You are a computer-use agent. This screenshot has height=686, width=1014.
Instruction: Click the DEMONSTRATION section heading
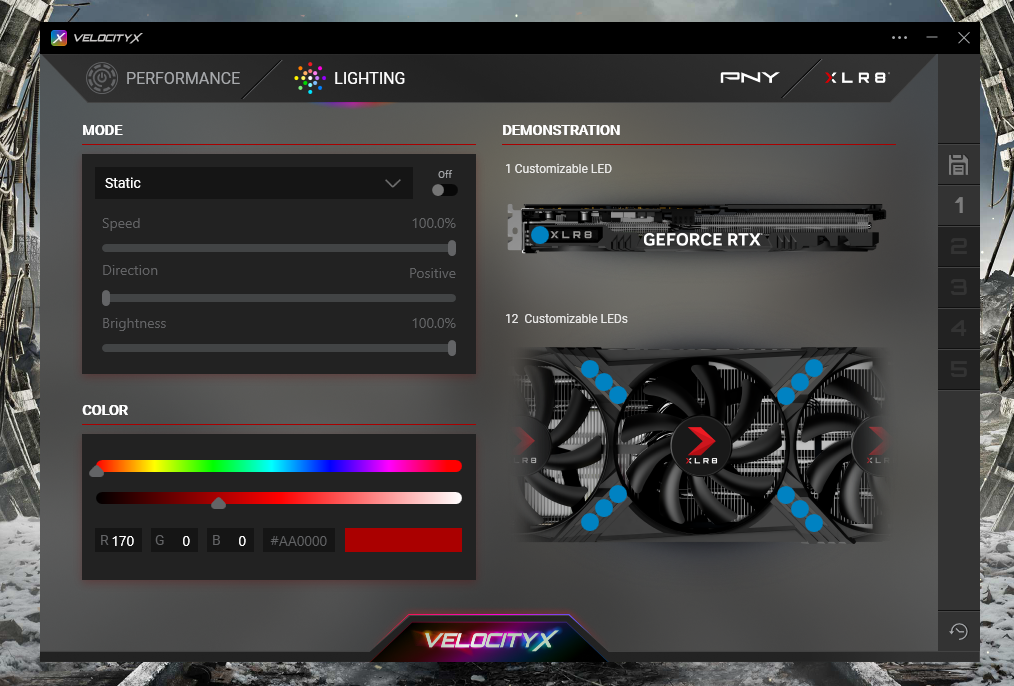561,130
